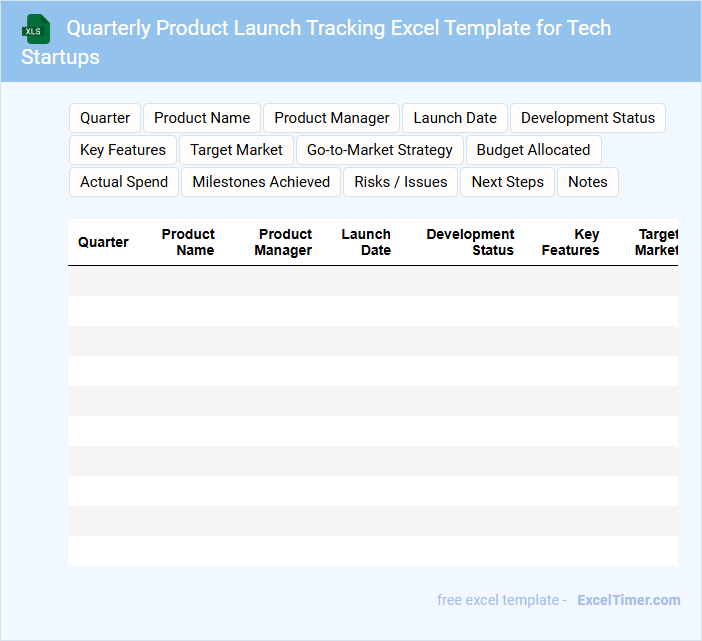The image size is (702, 641).
Task: Click the Milestones Achieved tag
Action: pos(261,182)
